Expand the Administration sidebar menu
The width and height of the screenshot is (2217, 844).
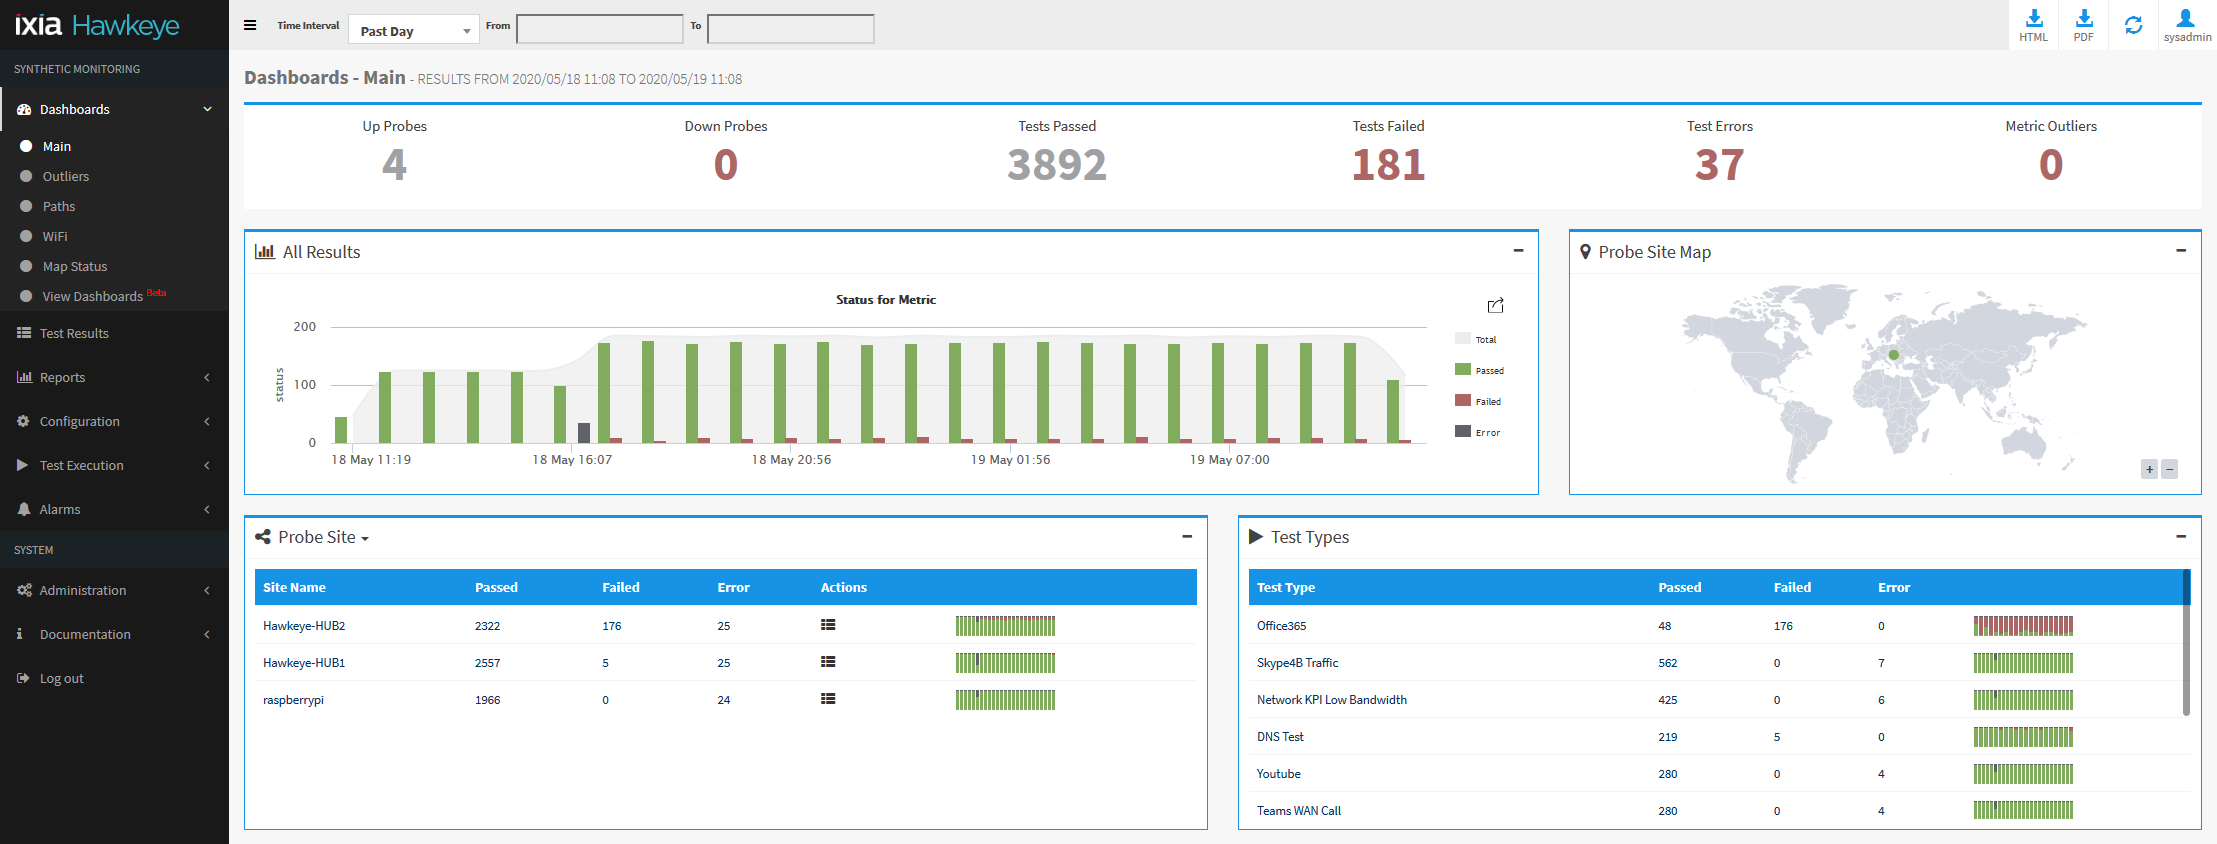[x=114, y=590]
